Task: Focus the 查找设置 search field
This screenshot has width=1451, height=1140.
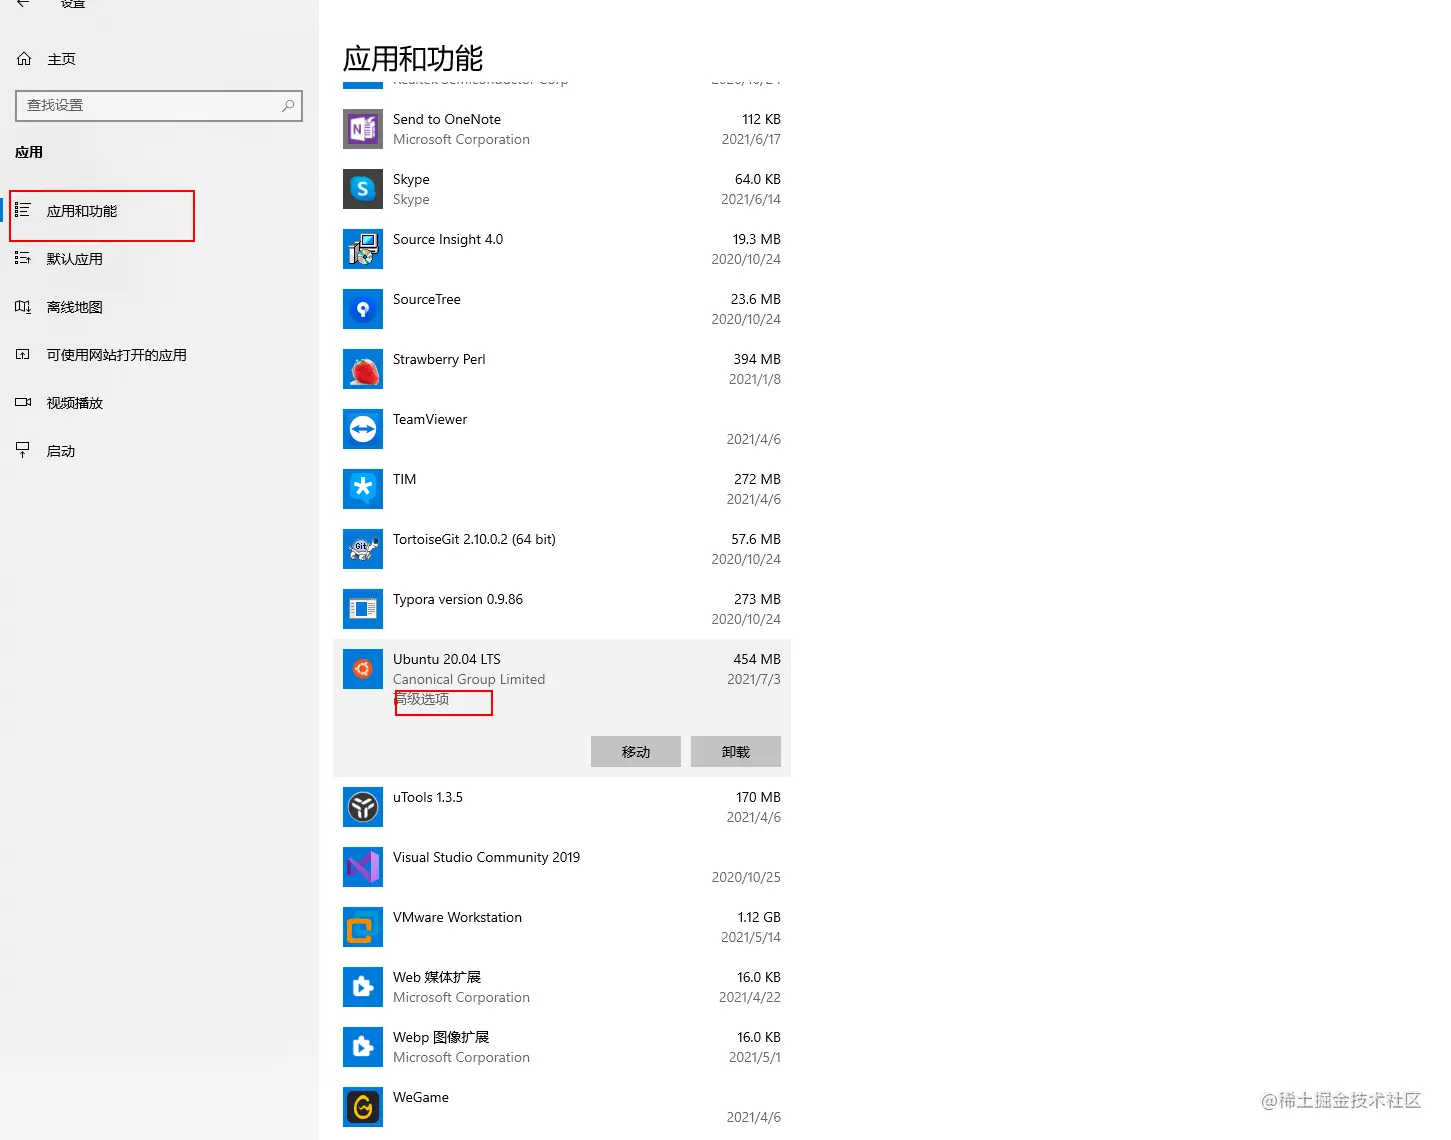Action: point(159,105)
